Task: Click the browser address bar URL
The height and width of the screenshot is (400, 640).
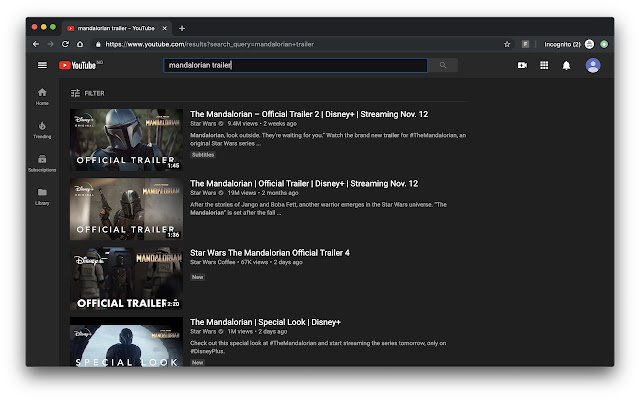Action: [209, 44]
